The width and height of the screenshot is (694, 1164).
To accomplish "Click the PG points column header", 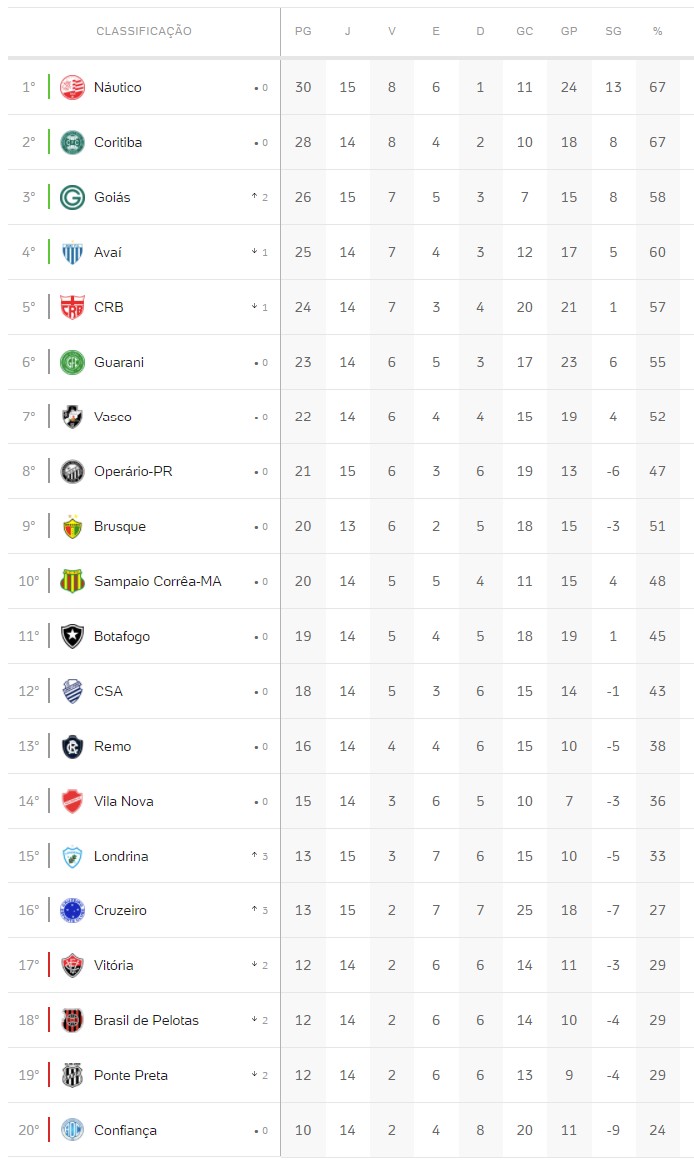I will 303,31.
